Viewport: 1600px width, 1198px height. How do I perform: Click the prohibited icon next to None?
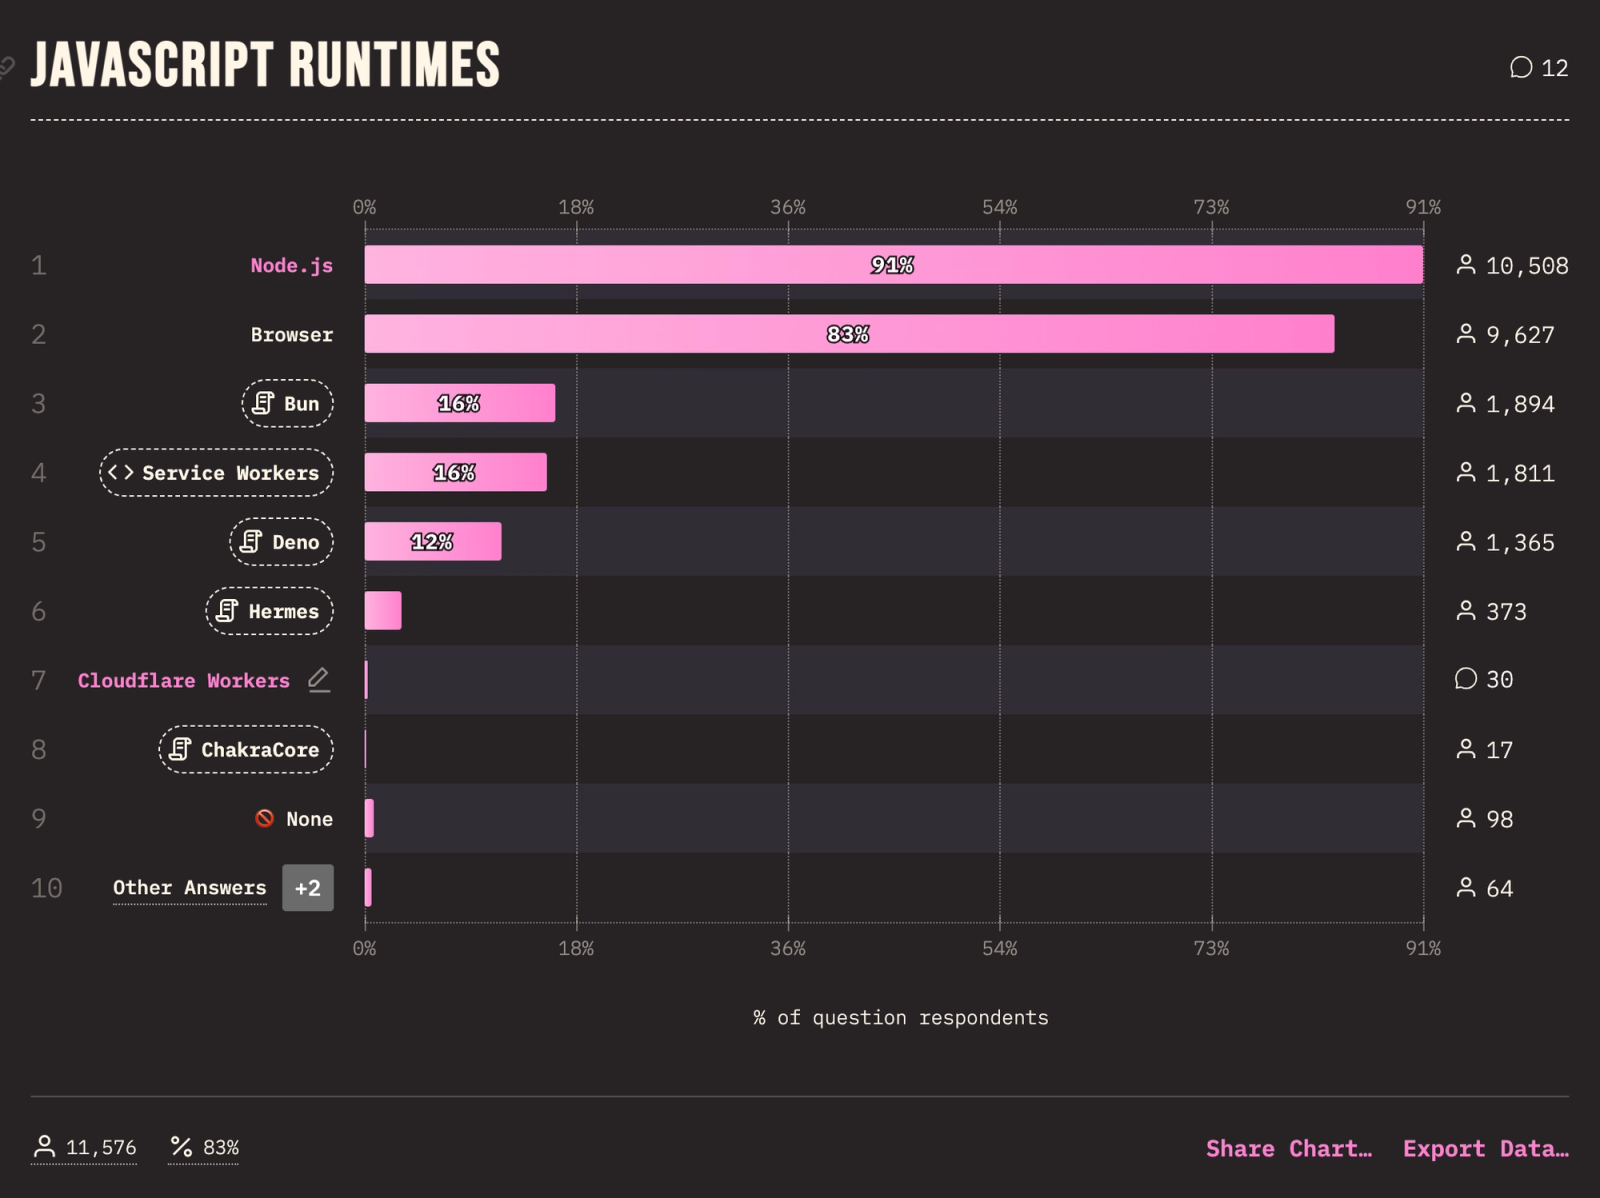[x=264, y=818]
